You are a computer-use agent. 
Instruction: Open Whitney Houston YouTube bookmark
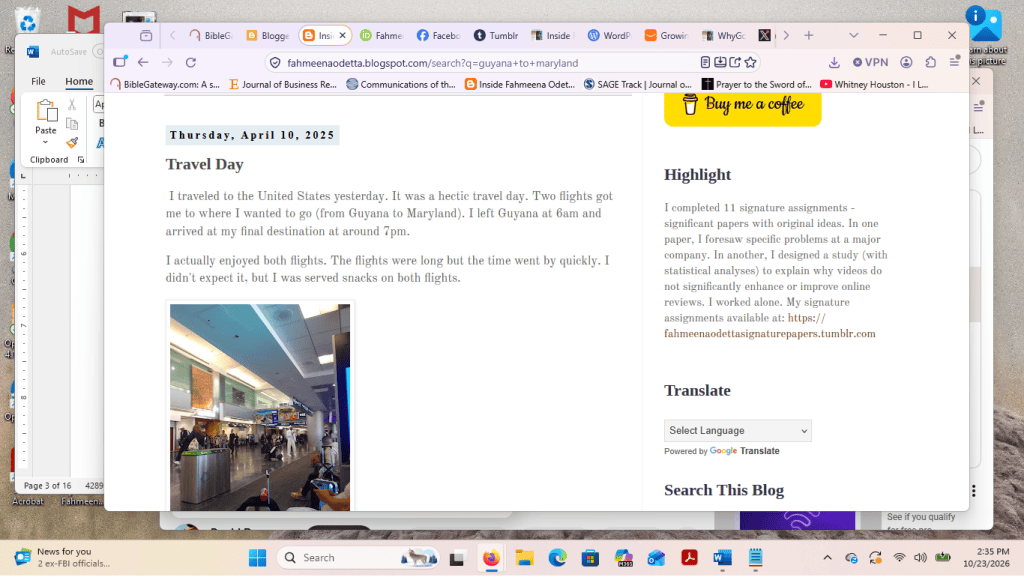[874, 84]
